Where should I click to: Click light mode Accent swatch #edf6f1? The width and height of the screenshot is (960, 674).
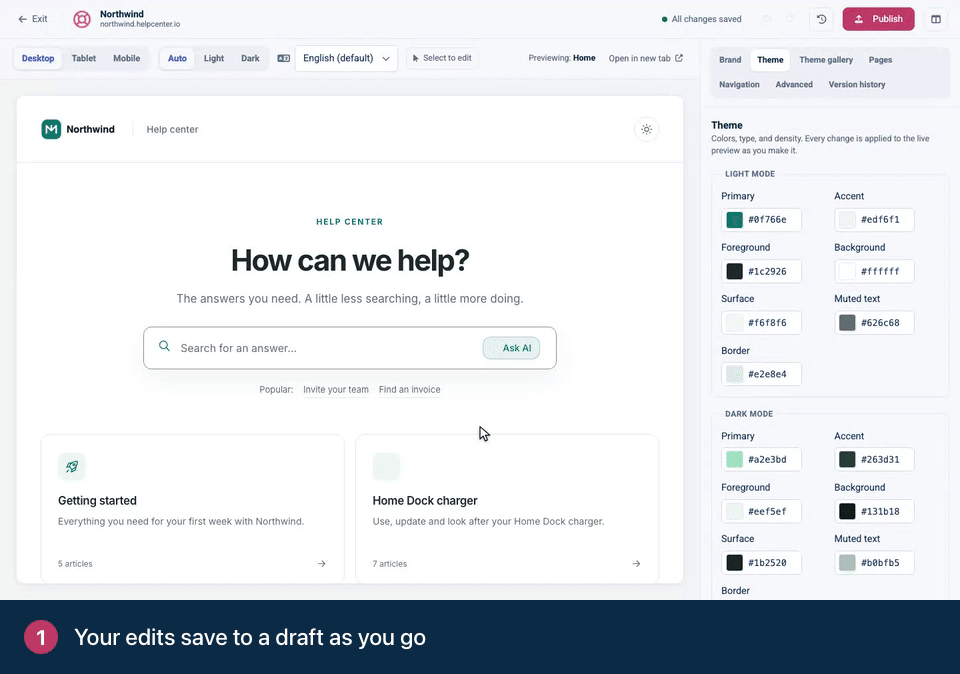(x=847, y=220)
